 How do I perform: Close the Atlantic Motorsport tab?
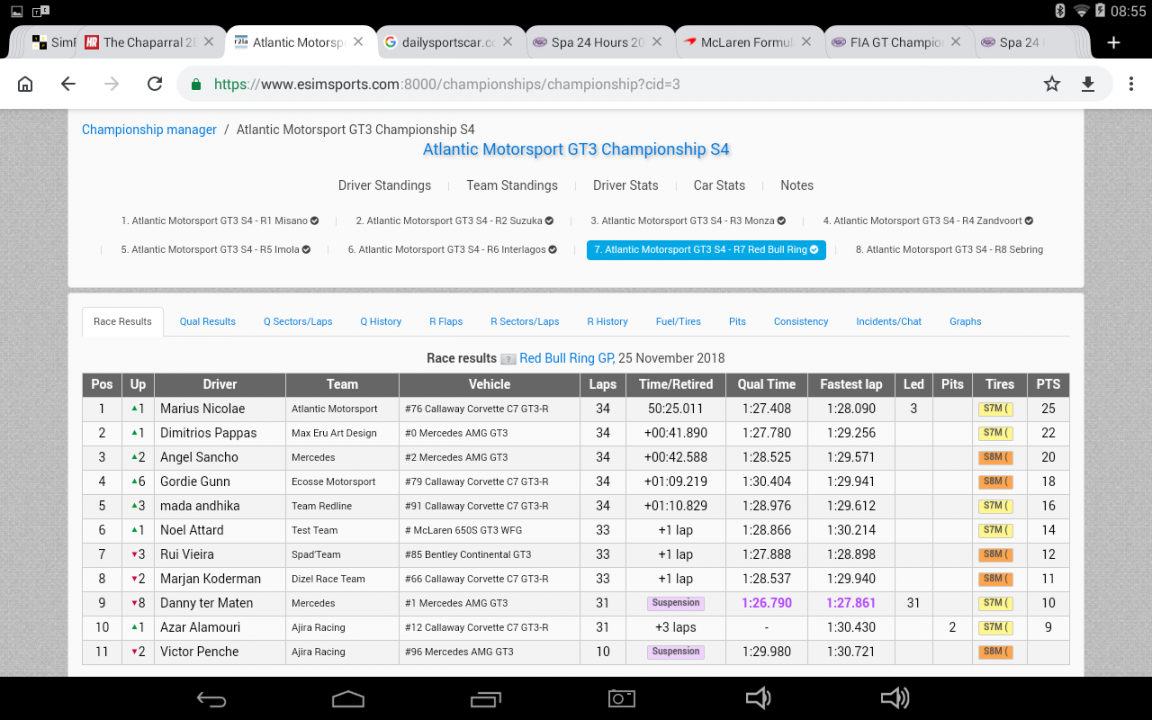coord(359,42)
